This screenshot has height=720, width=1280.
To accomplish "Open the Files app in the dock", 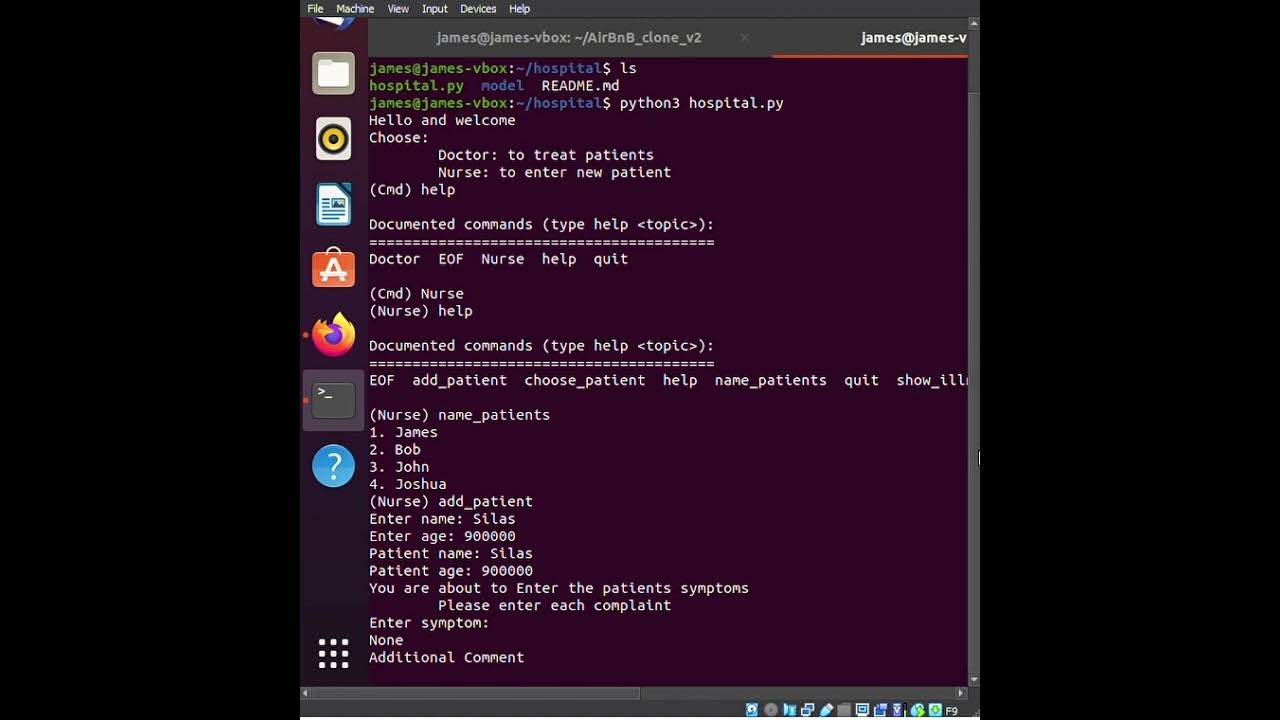I will (333, 74).
